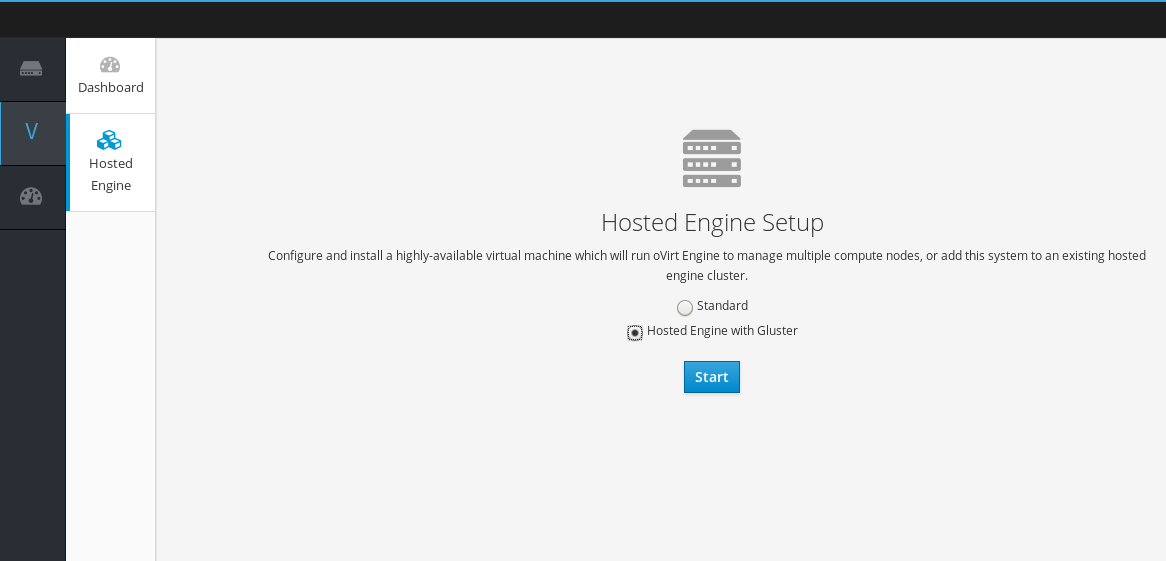Click blank content area below Start button
The height and width of the screenshot is (561, 1166).
pos(711,470)
